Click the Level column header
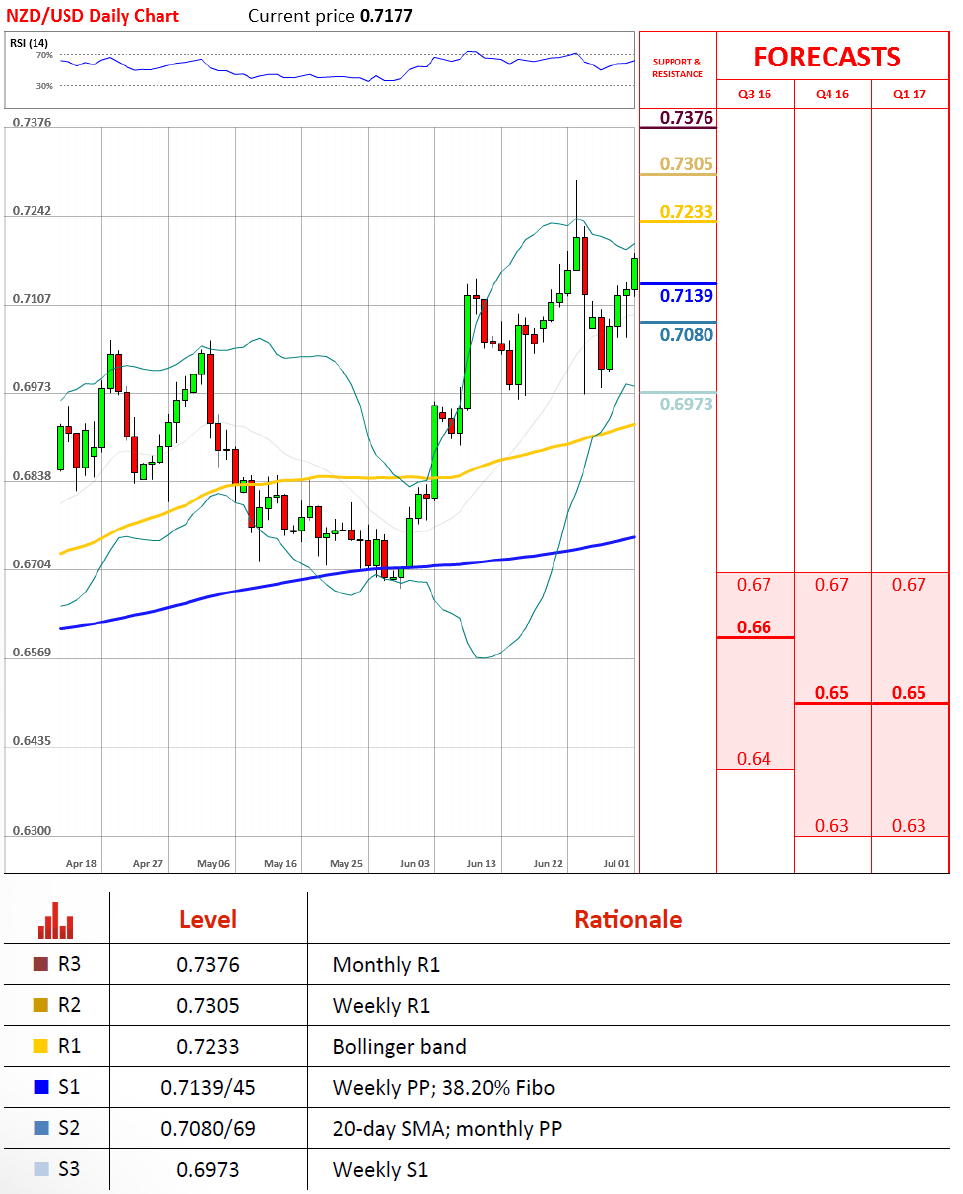963x1194 pixels. pyautogui.click(x=208, y=920)
